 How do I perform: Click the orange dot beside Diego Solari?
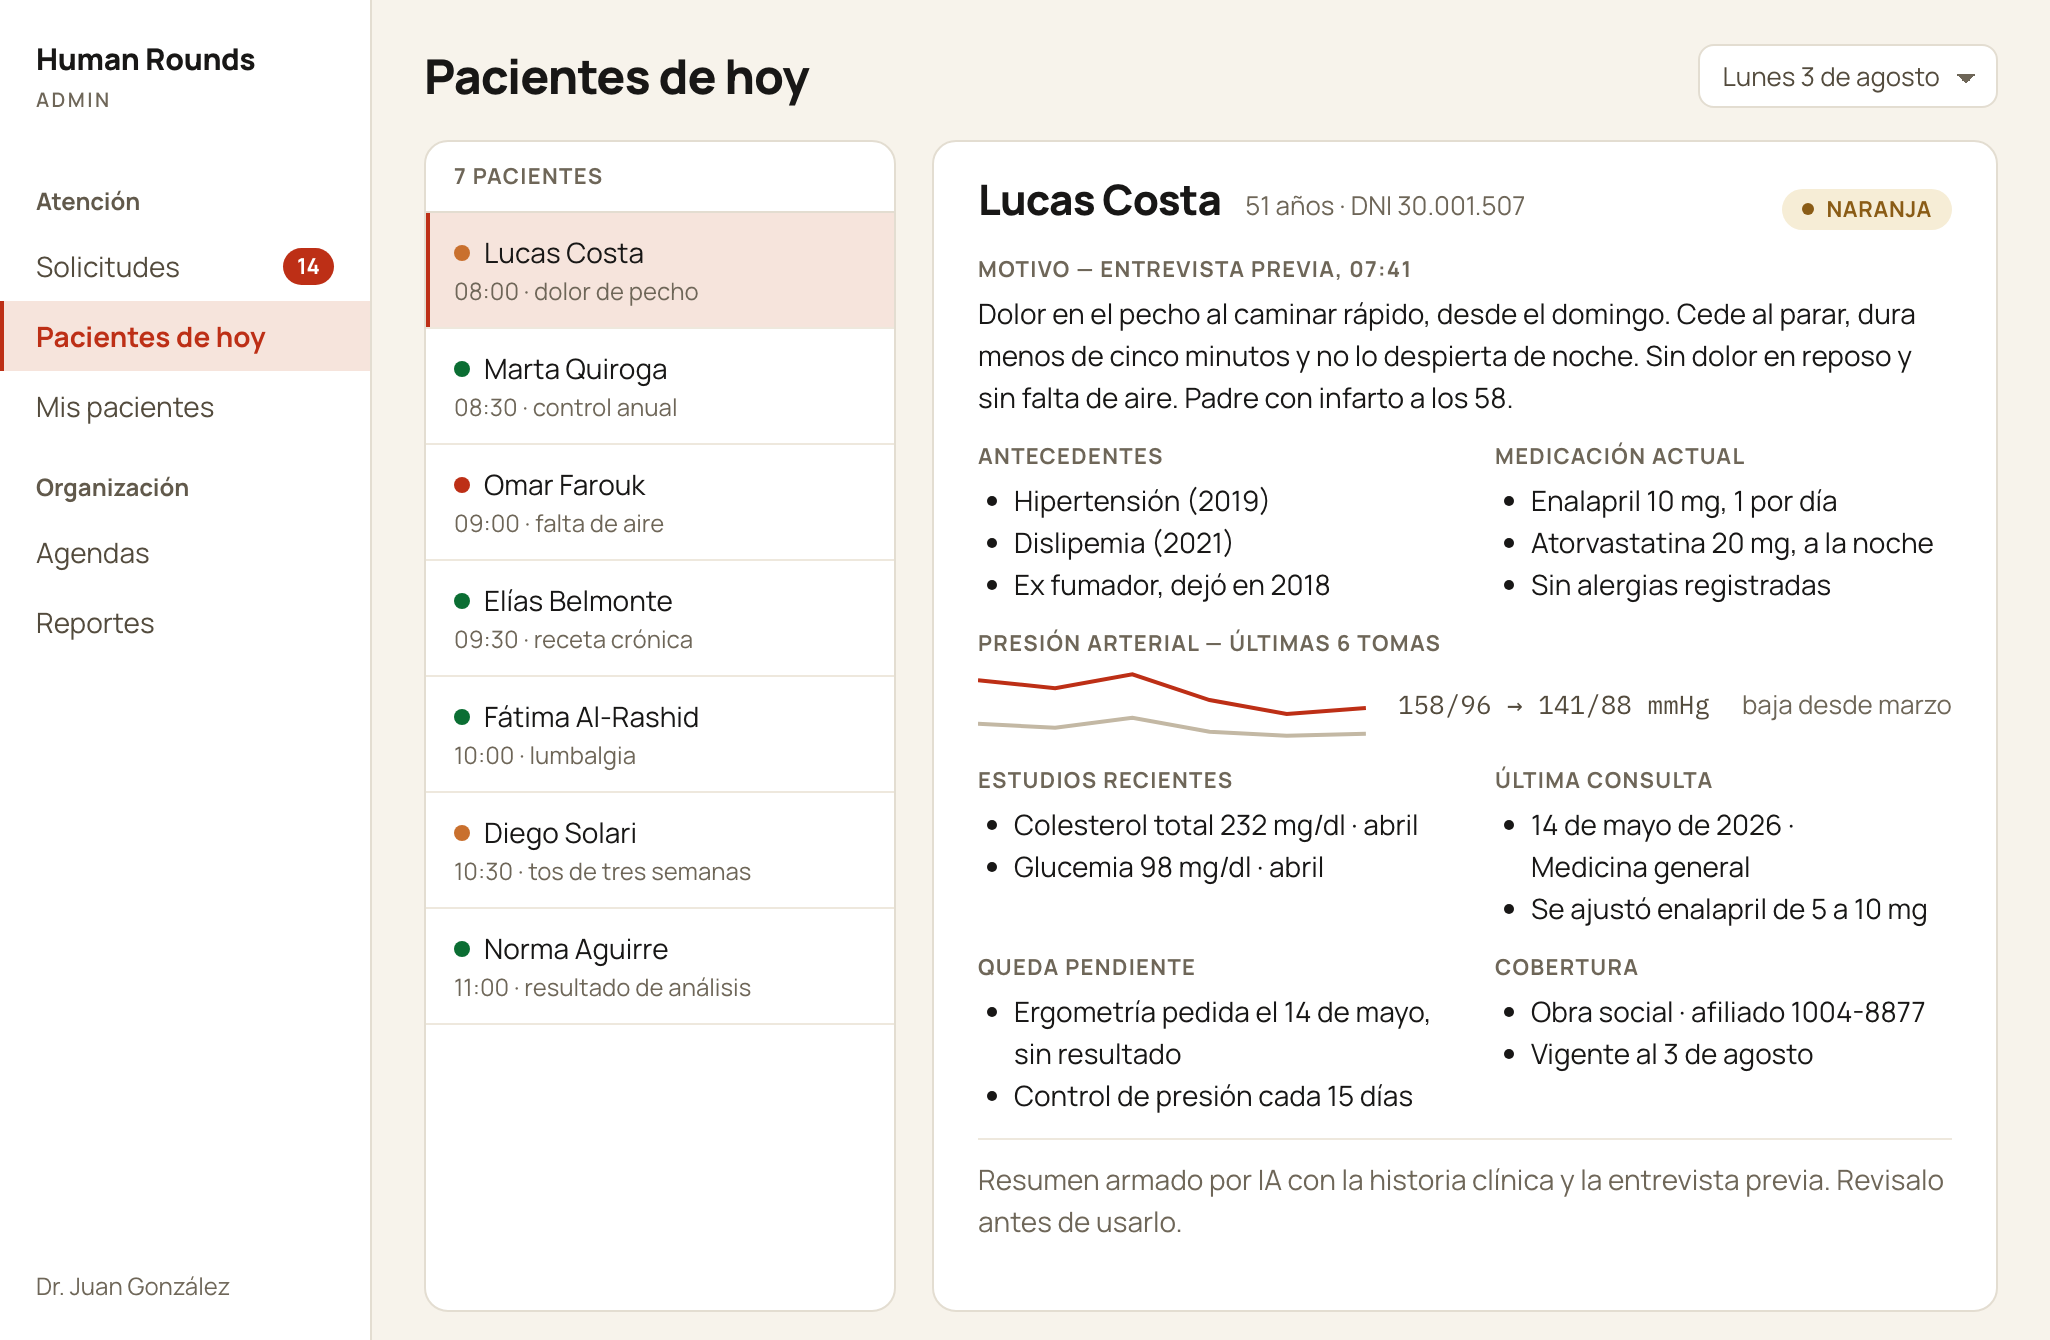point(462,833)
